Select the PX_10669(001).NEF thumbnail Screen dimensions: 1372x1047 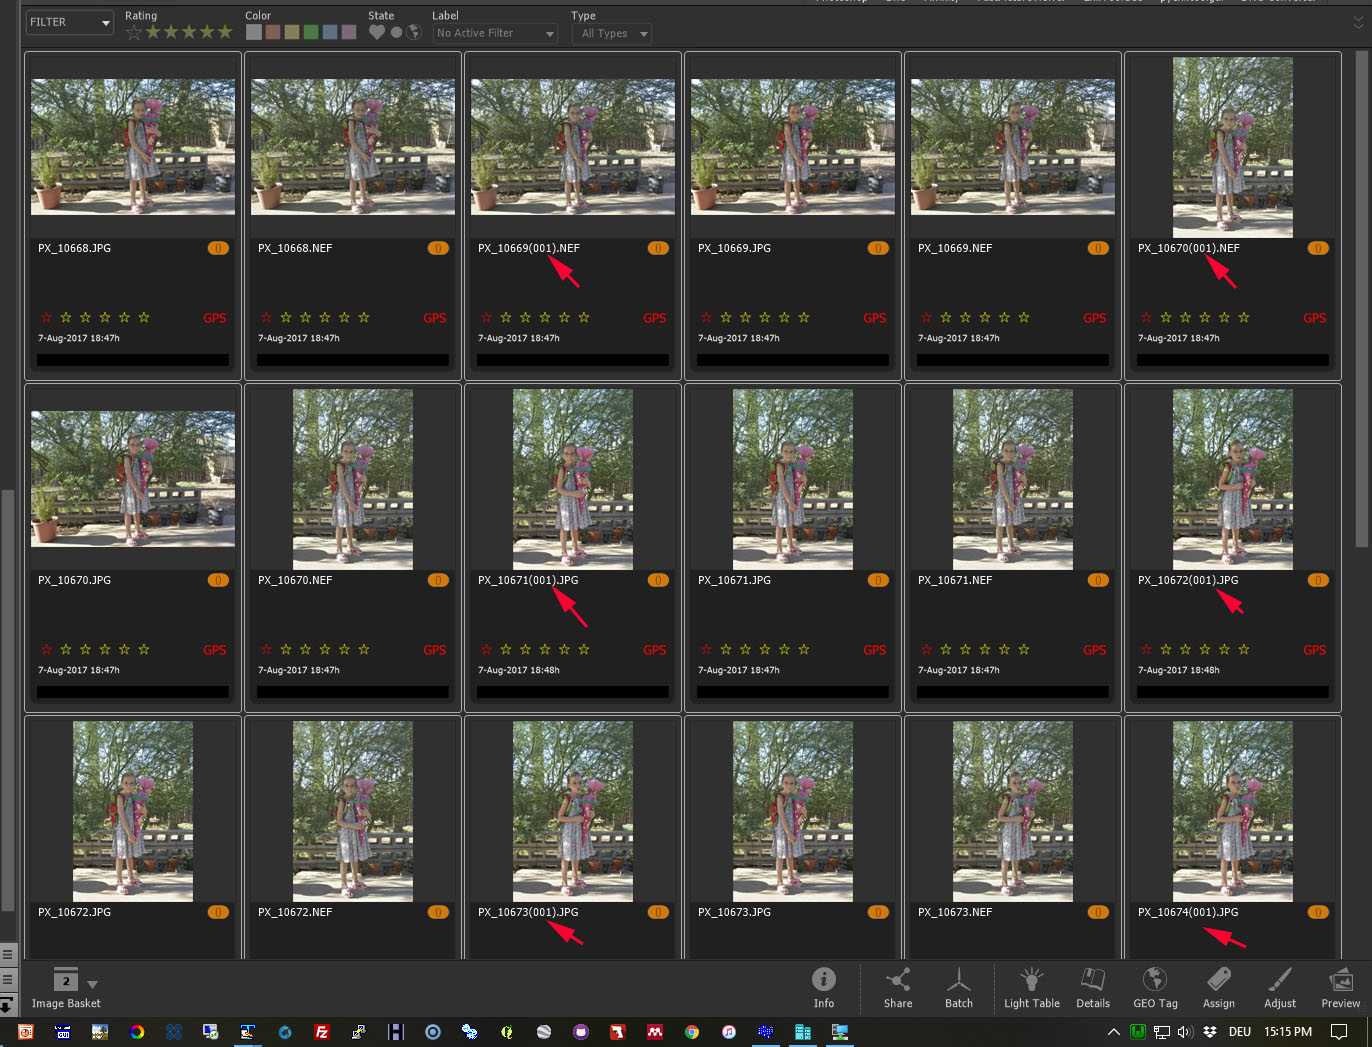(x=573, y=147)
